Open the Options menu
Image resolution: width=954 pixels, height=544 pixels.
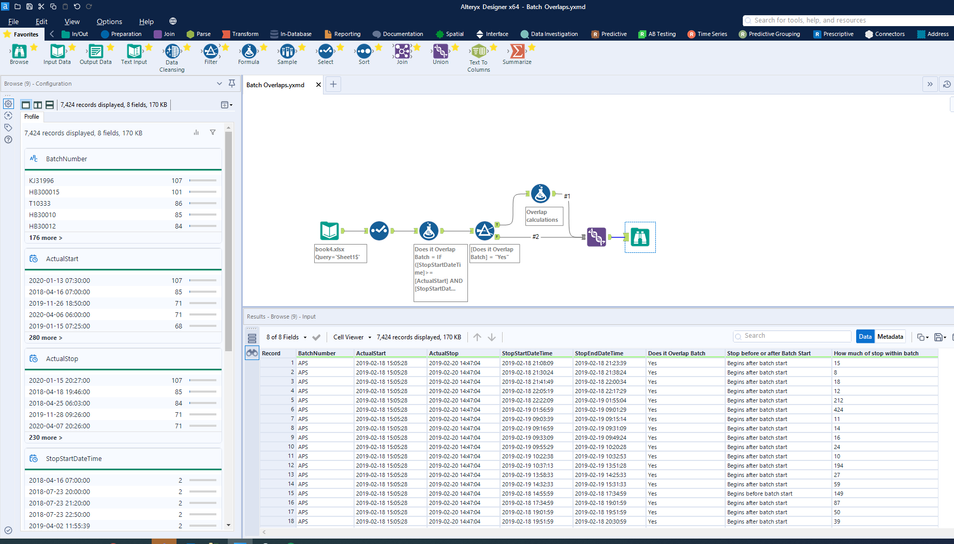pos(109,21)
